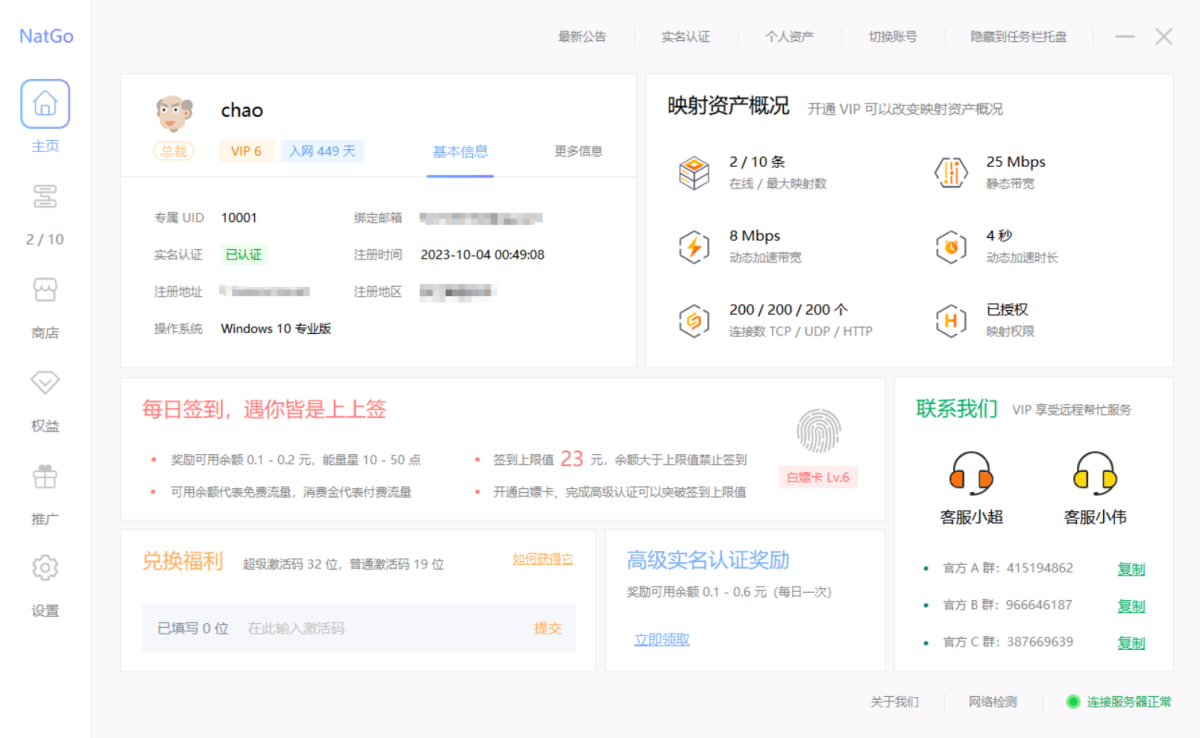Click 切换账号 to switch accounts
Image resolution: width=1200 pixels, height=738 pixels.
(x=892, y=37)
